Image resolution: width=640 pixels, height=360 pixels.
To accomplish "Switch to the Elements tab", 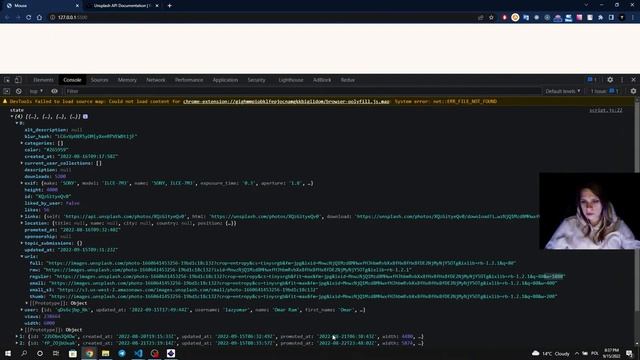I will [43, 80].
